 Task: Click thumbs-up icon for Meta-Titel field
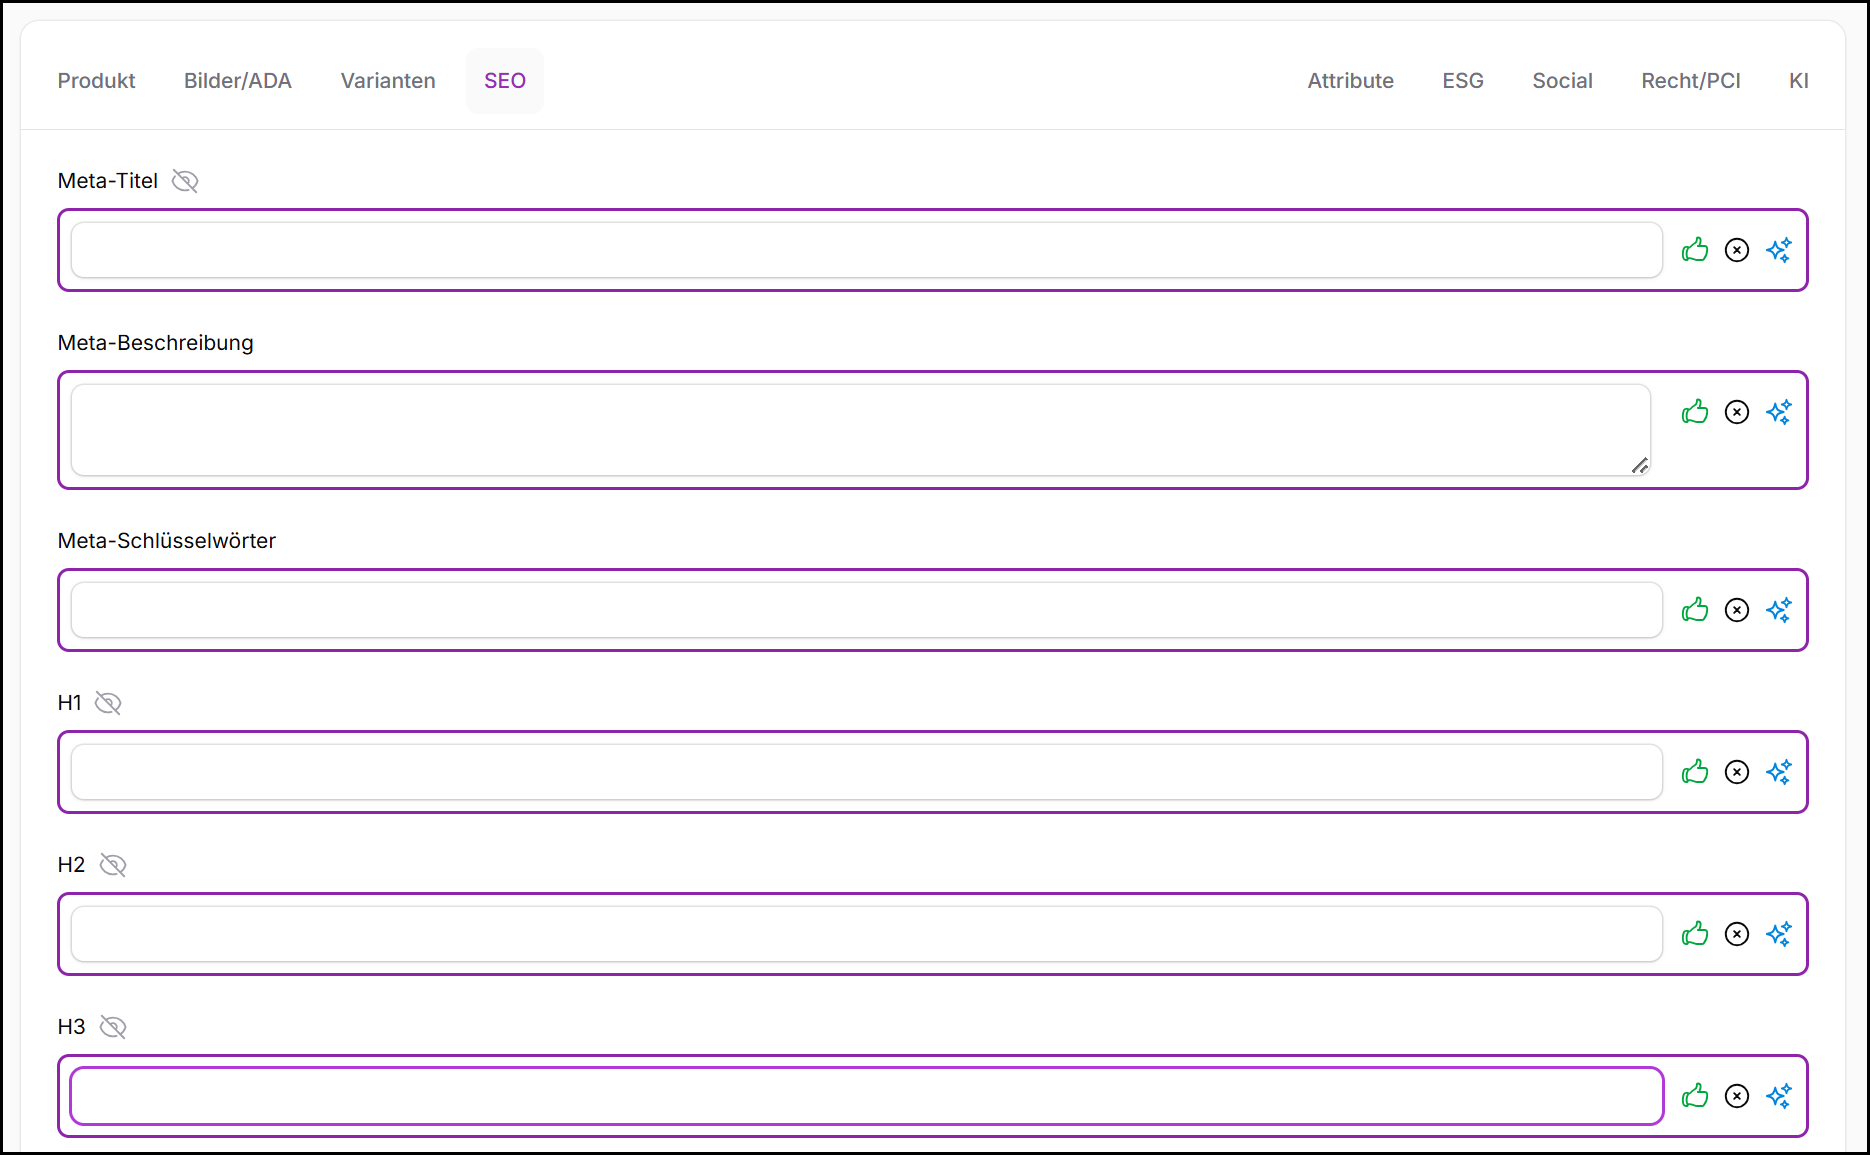pos(1695,250)
